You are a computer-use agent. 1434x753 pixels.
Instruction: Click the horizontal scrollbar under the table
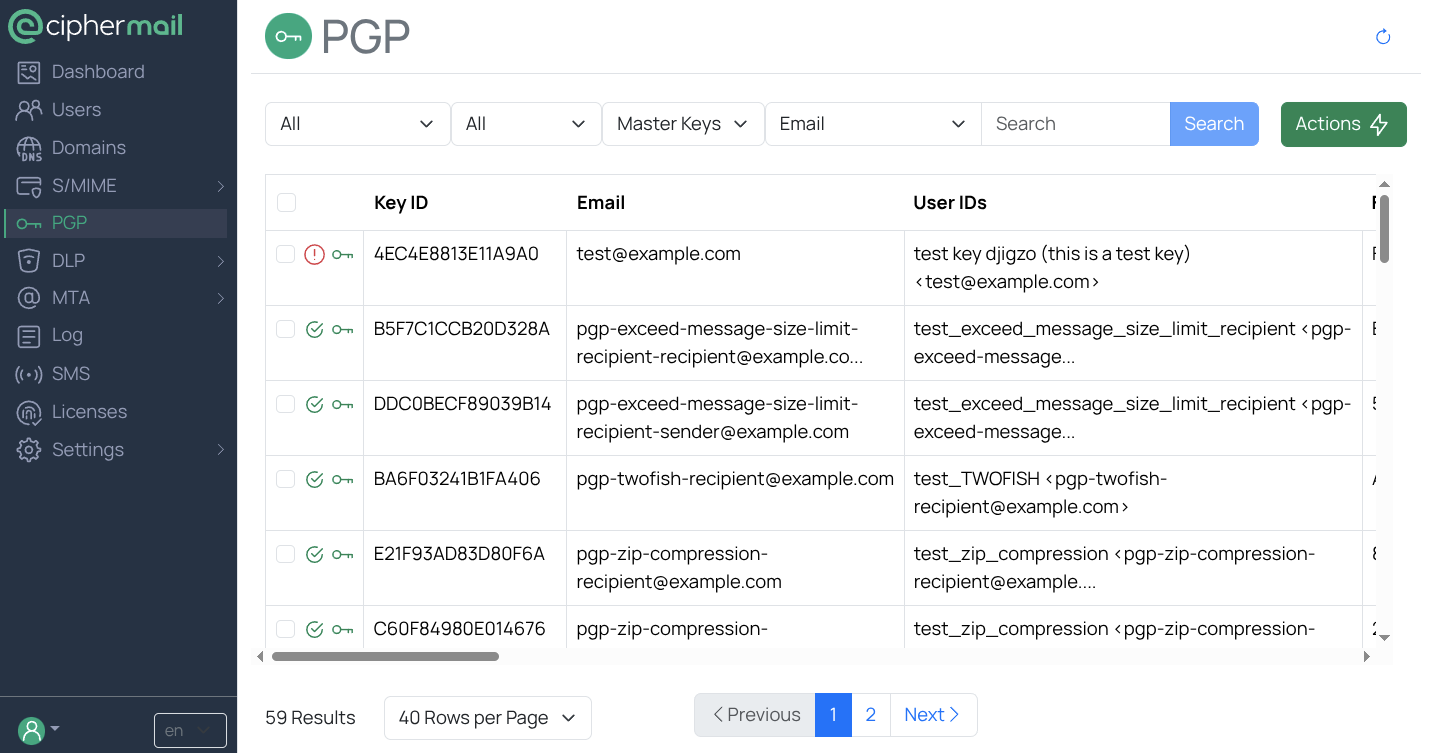(385, 657)
